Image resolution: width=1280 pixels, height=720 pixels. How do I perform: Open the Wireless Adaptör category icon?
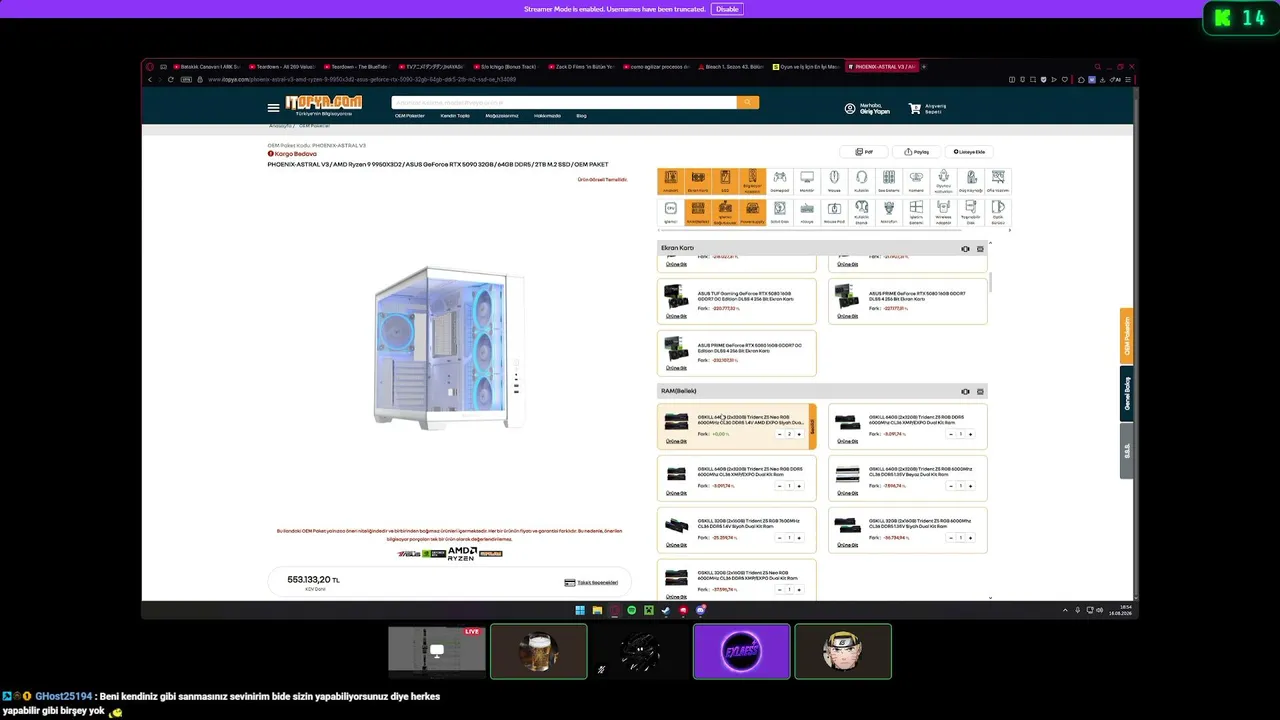943,212
